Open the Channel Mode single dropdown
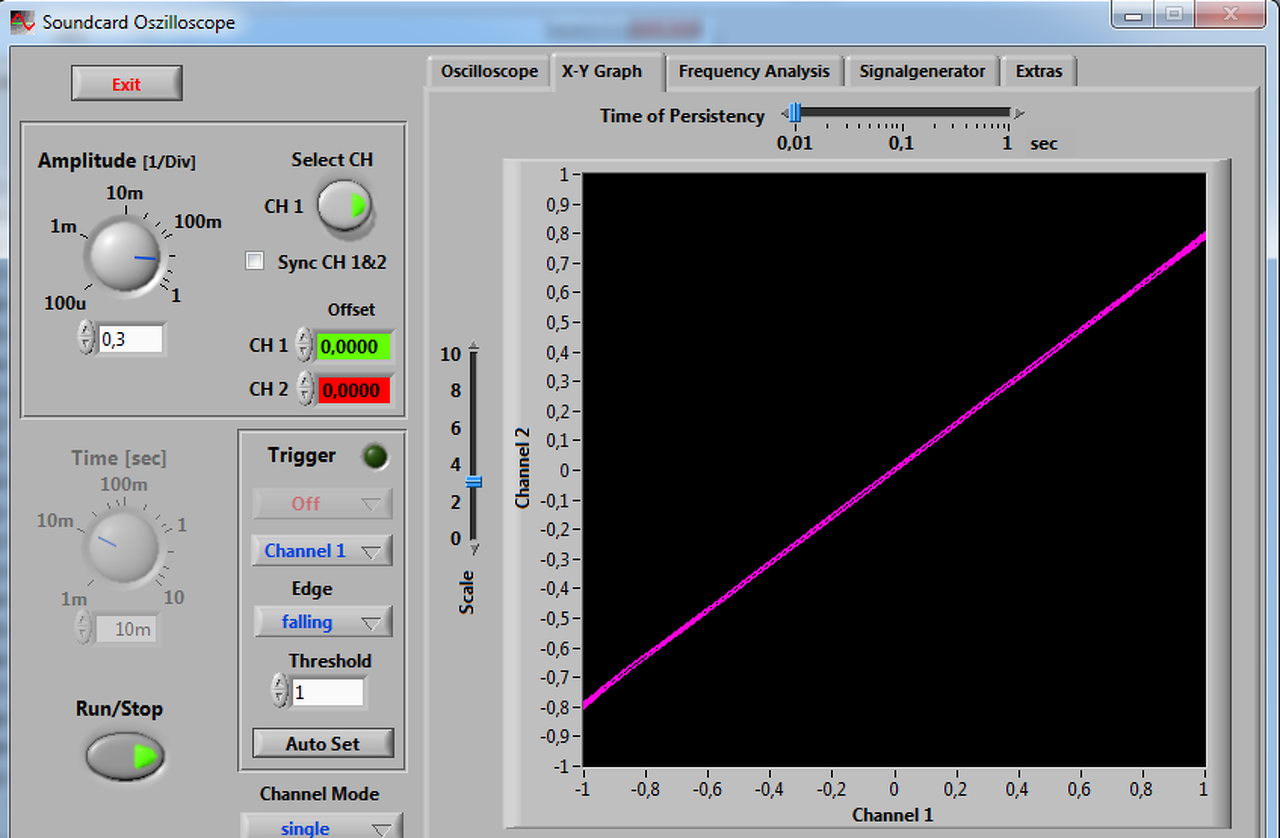The width and height of the screenshot is (1280, 838). pyautogui.click(x=322, y=828)
